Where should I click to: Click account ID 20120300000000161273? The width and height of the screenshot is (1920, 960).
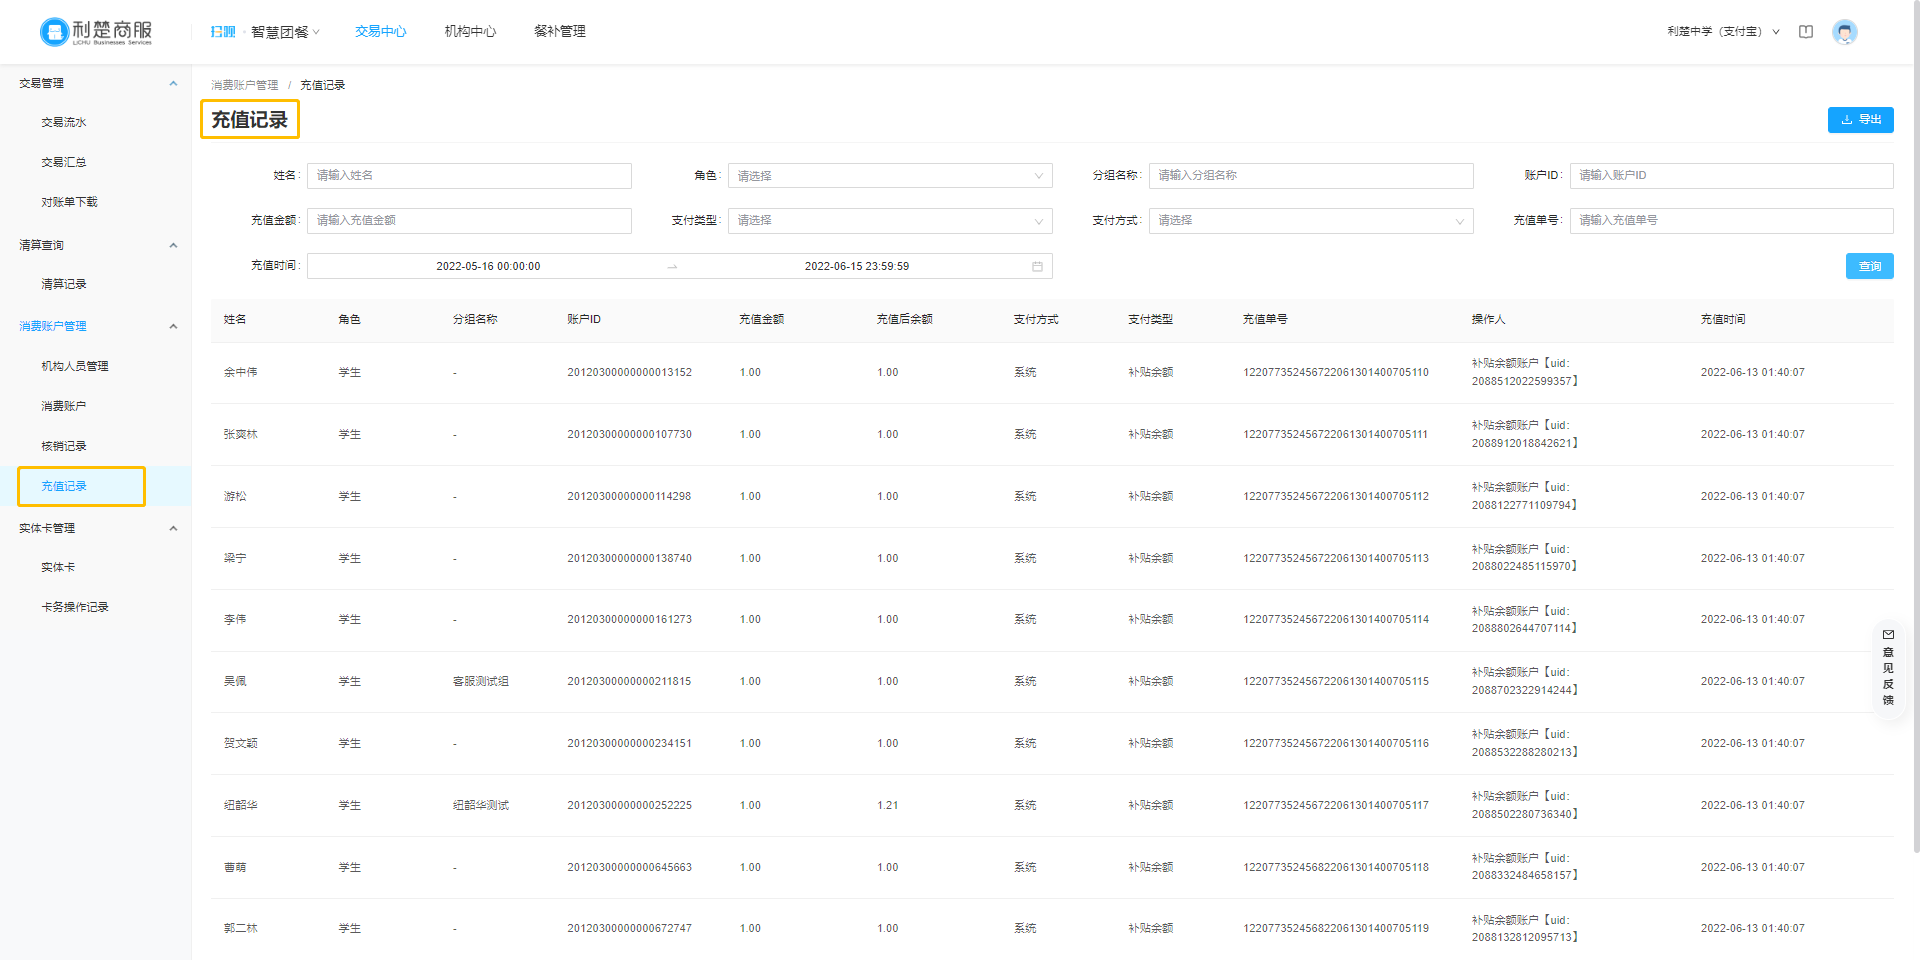tap(629, 619)
